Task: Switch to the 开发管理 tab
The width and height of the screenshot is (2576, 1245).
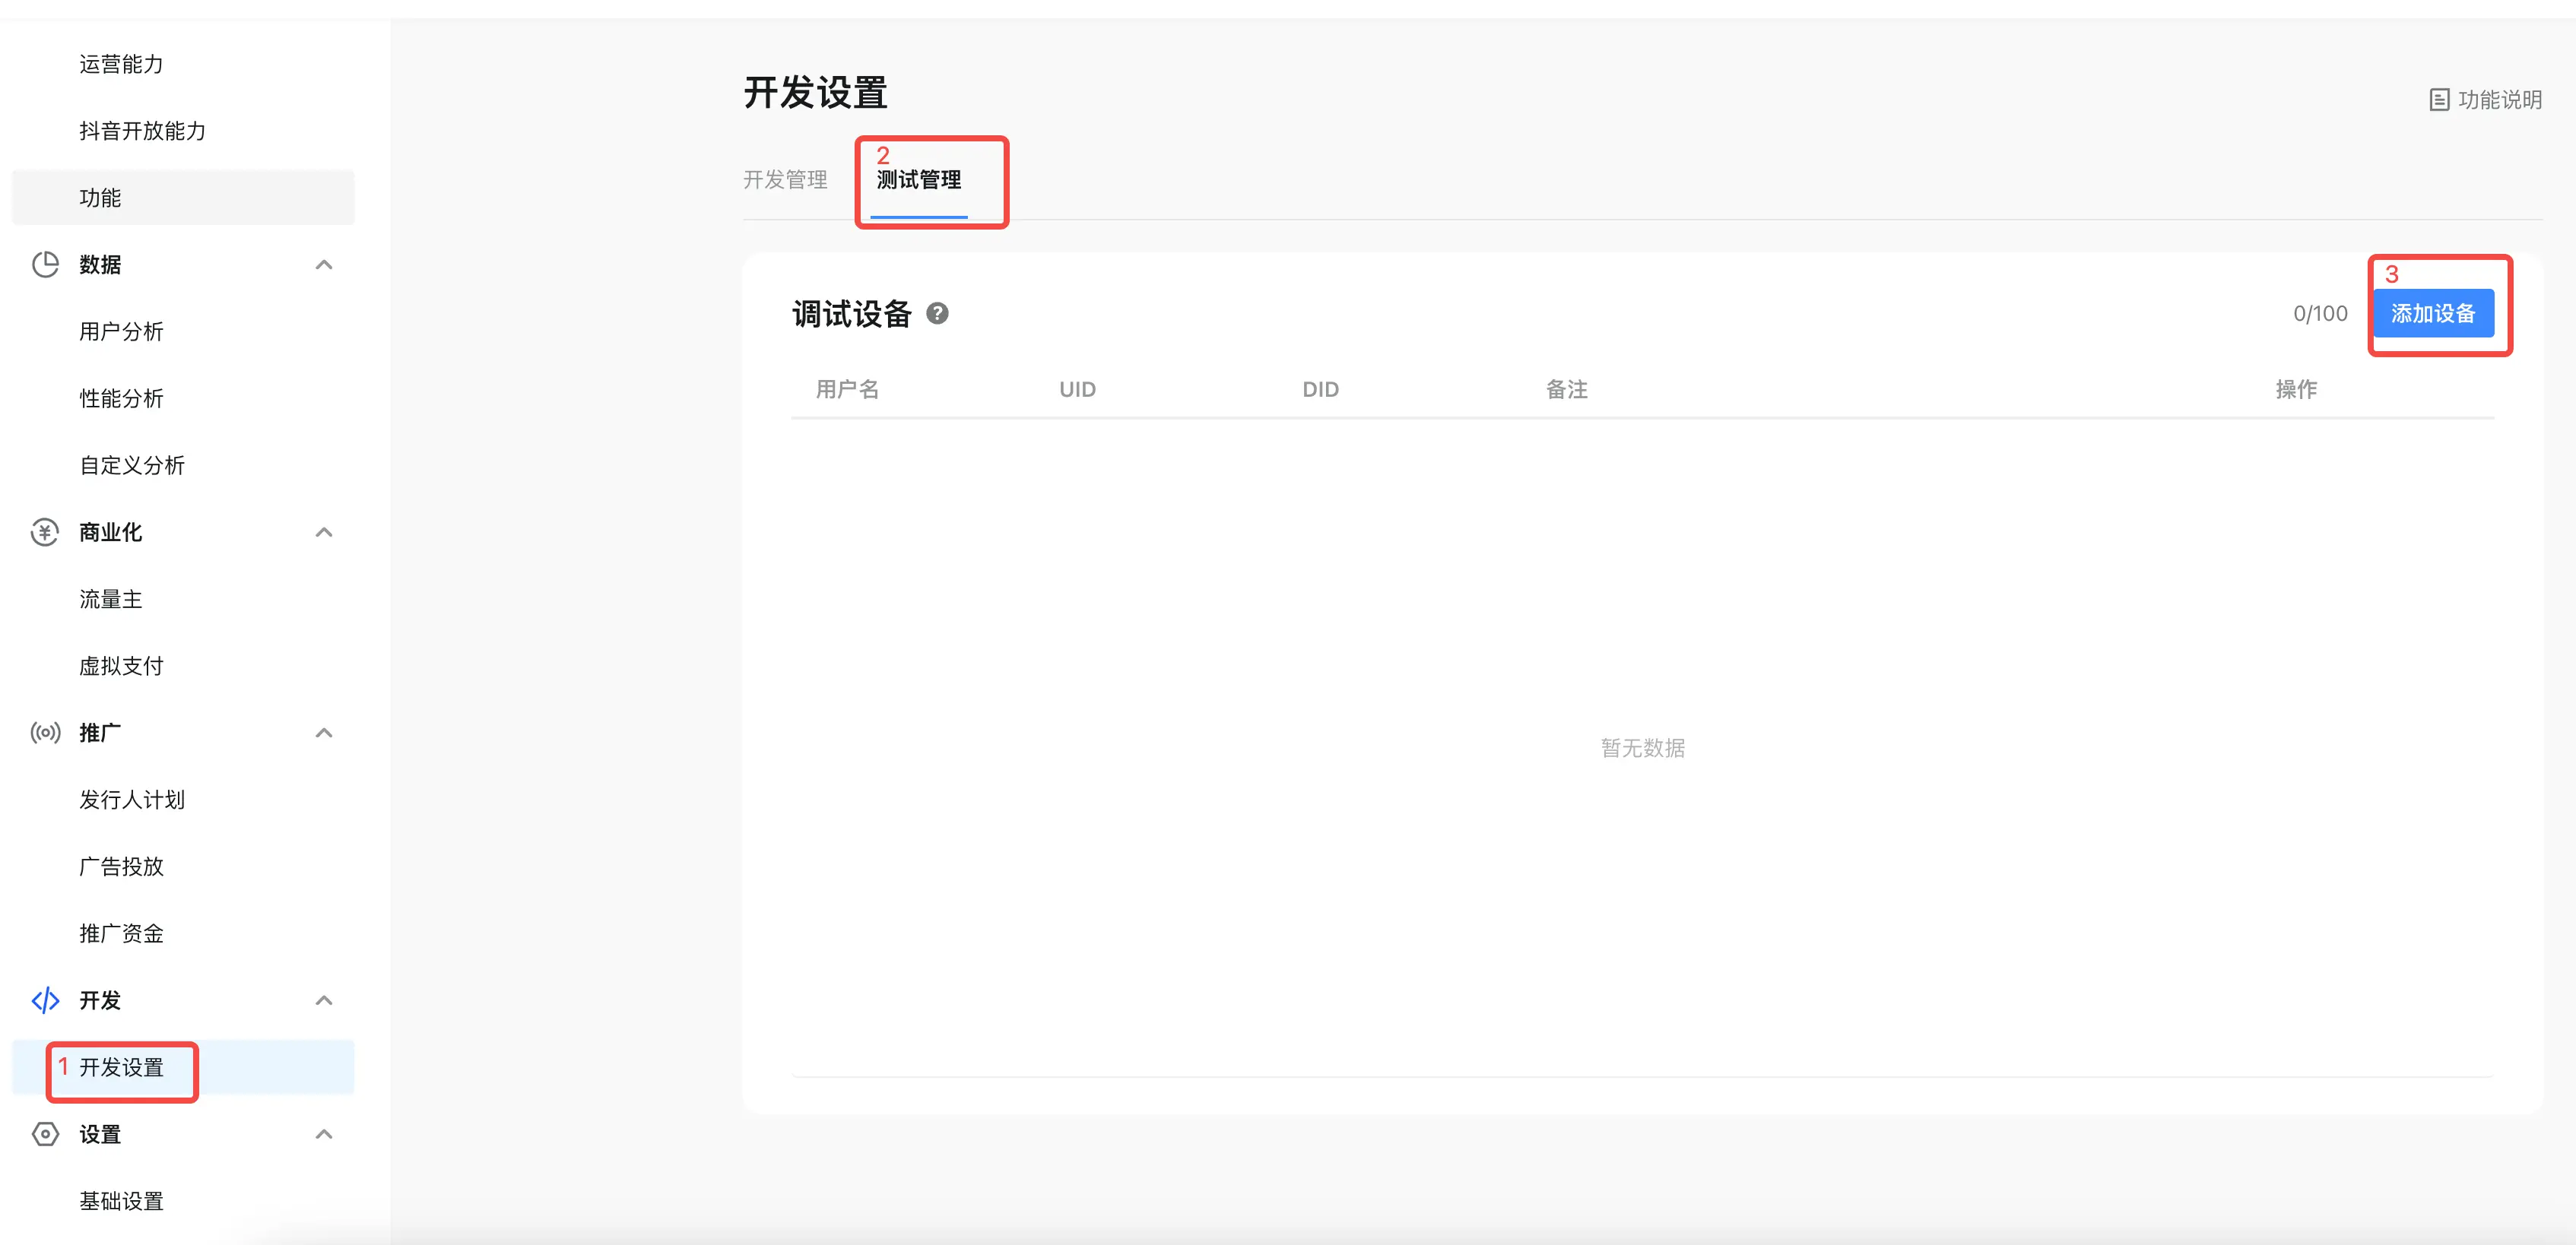Action: [x=785, y=180]
